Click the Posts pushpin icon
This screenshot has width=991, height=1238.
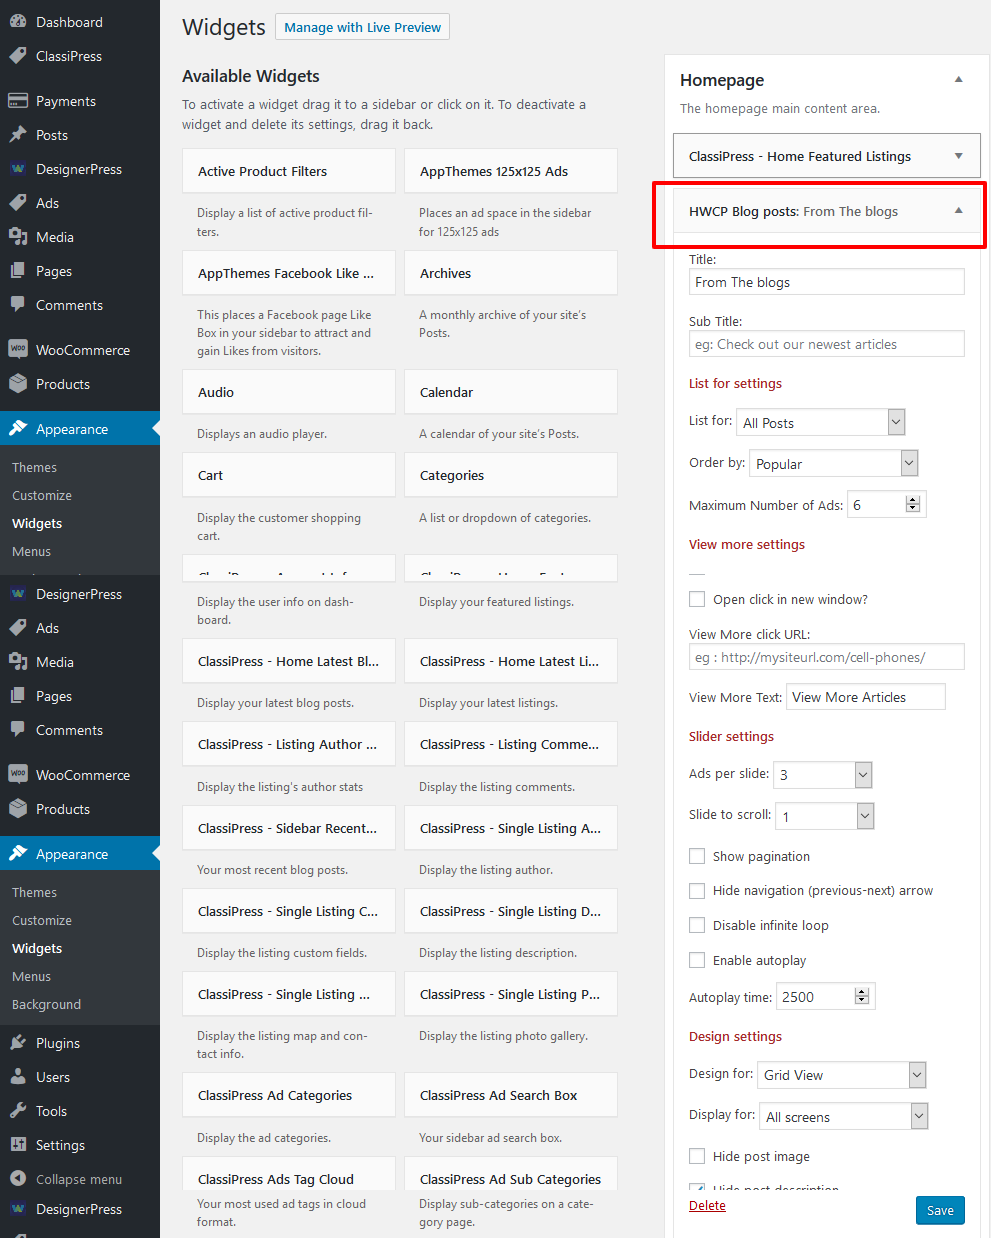coord(18,135)
